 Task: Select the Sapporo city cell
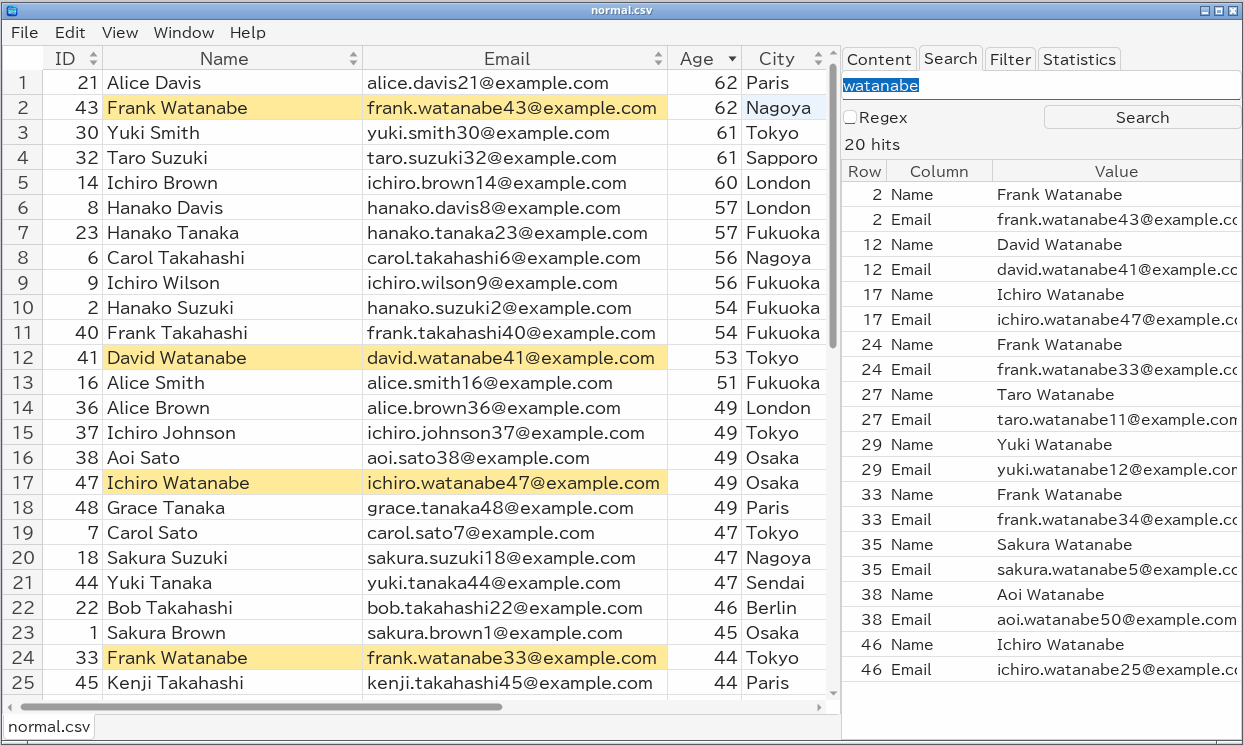[x=784, y=158]
